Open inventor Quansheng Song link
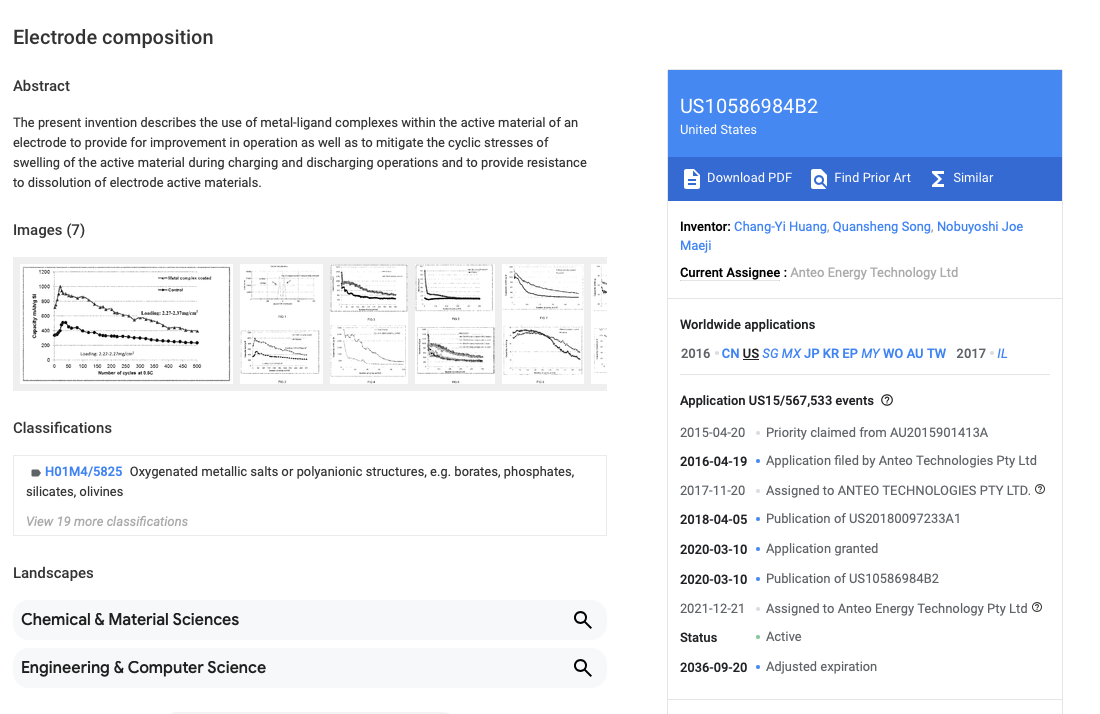 click(882, 227)
